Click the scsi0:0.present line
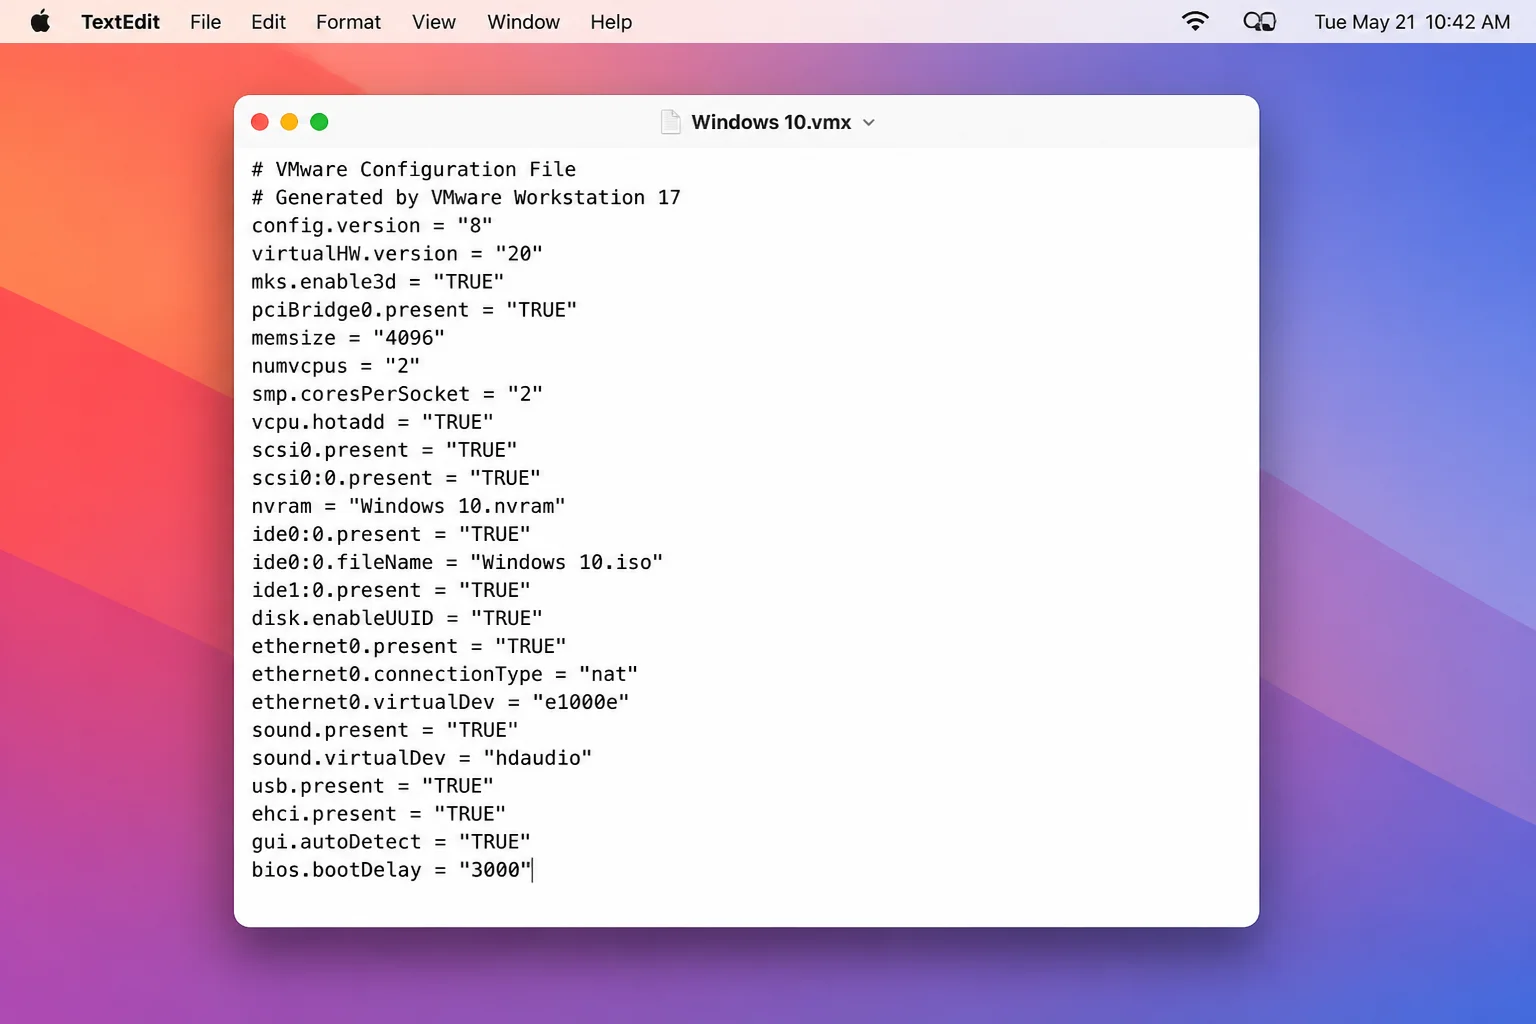Screen dimensions: 1536x1024 396,477
